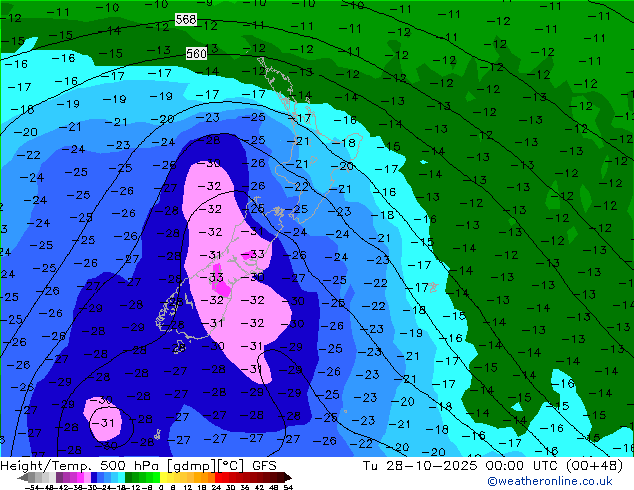The width and height of the screenshot is (634, 490).
Task: Click the -31 value inside the small closed contour
Action: click(104, 423)
